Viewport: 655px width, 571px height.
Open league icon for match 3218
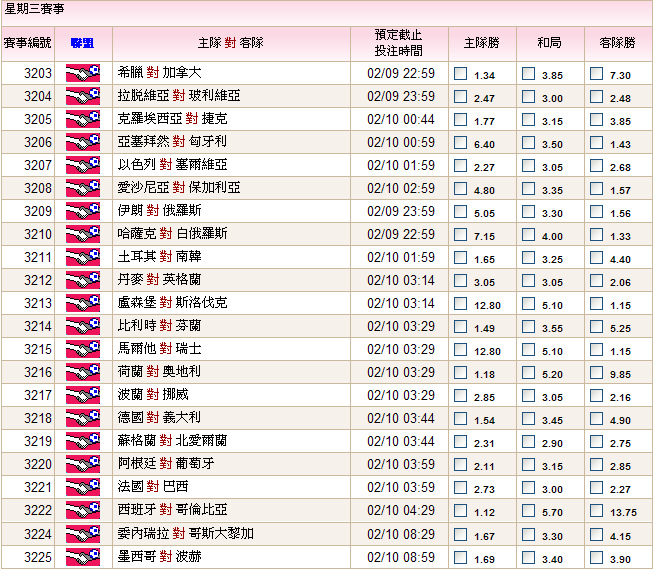coord(83,418)
